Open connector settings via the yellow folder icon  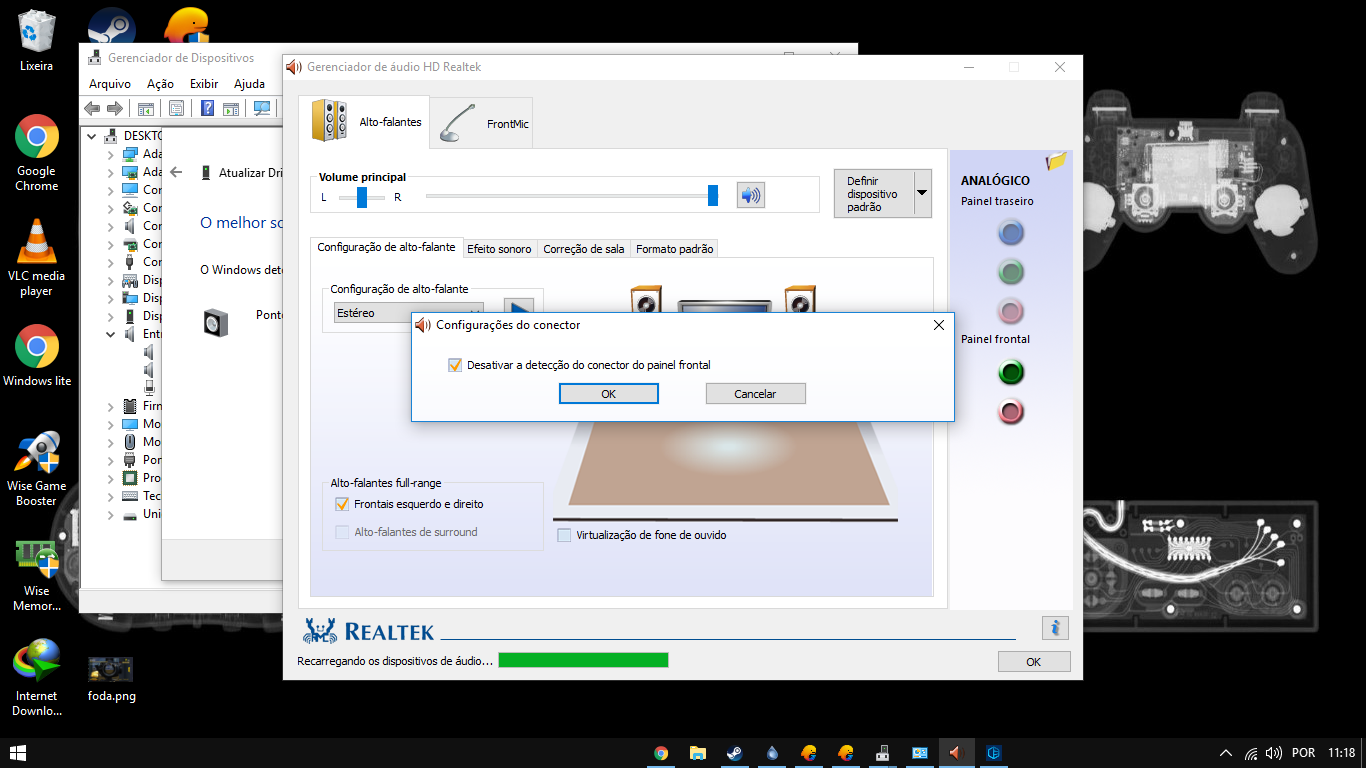(1056, 161)
